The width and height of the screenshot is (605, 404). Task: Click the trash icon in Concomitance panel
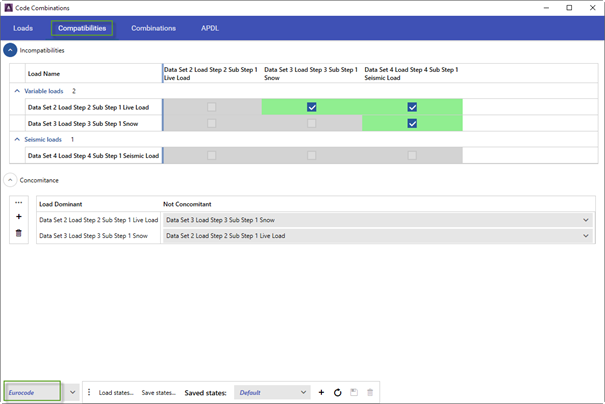point(19,233)
